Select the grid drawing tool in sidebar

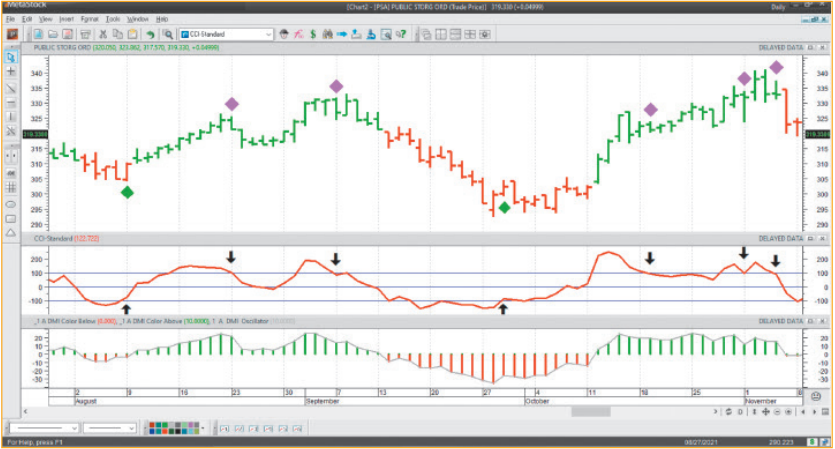click(11, 187)
